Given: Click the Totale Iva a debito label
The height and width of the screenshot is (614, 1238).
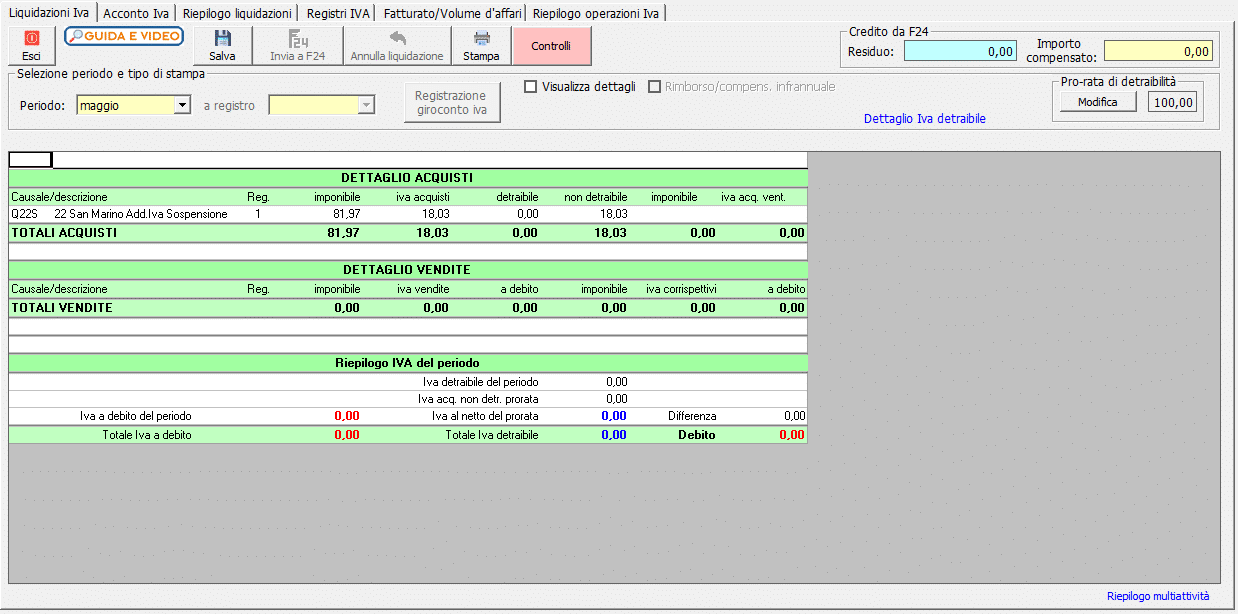Looking at the screenshot, I should click(x=147, y=435).
